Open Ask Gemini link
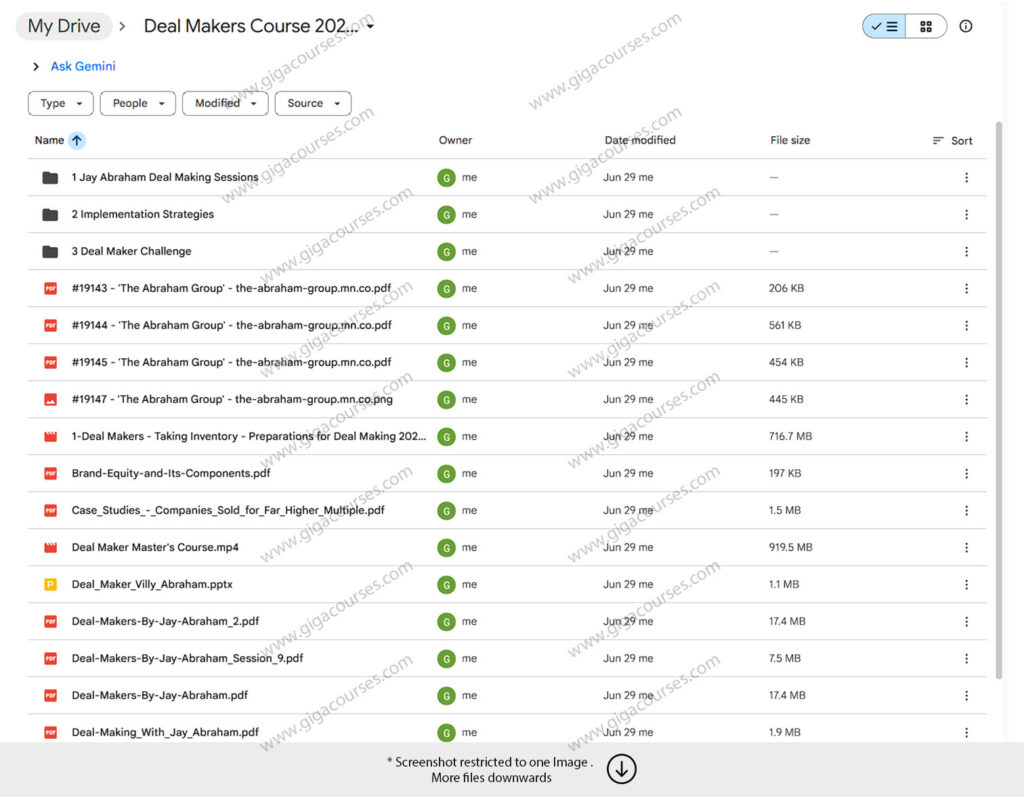Screen dimensions: 1024x797 point(83,66)
